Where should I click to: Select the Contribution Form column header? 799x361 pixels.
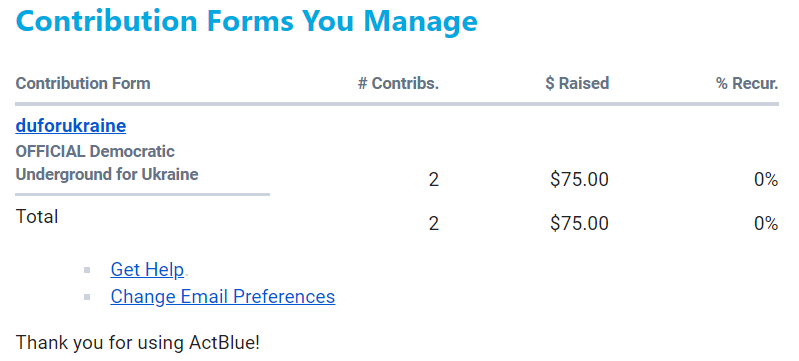pyautogui.click(x=83, y=83)
